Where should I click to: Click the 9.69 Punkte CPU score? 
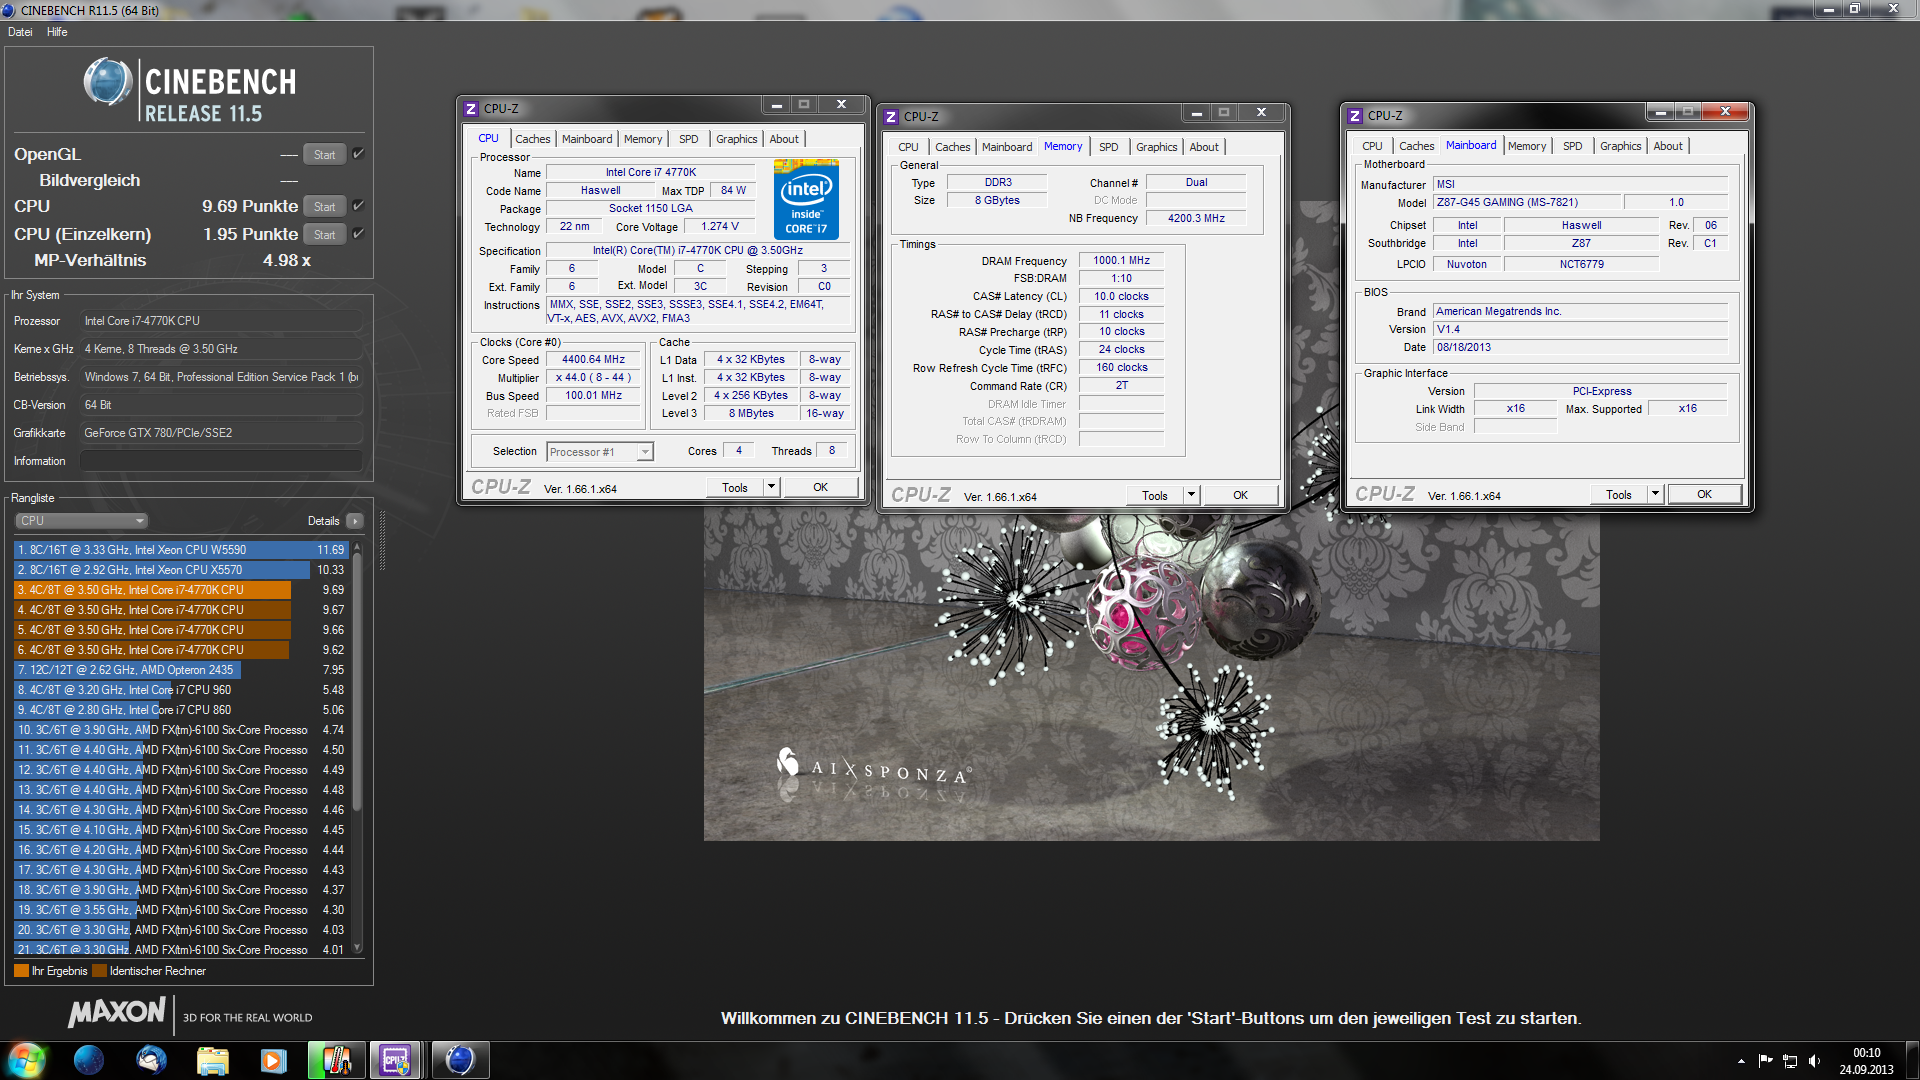(250, 206)
